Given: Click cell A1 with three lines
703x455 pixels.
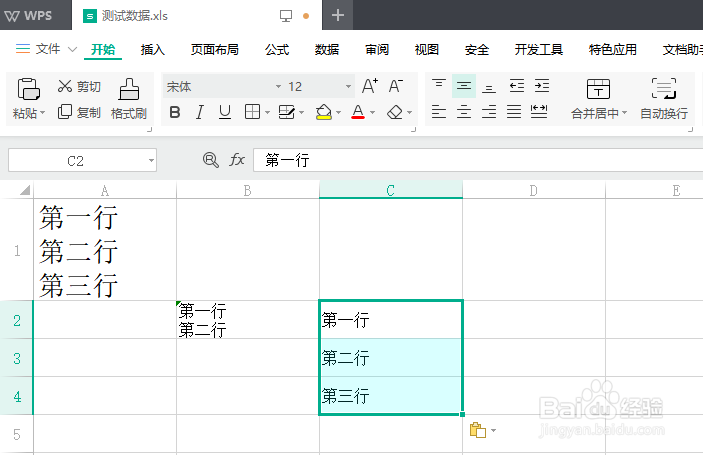Looking at the screenshot, I should tap(105, 250).
